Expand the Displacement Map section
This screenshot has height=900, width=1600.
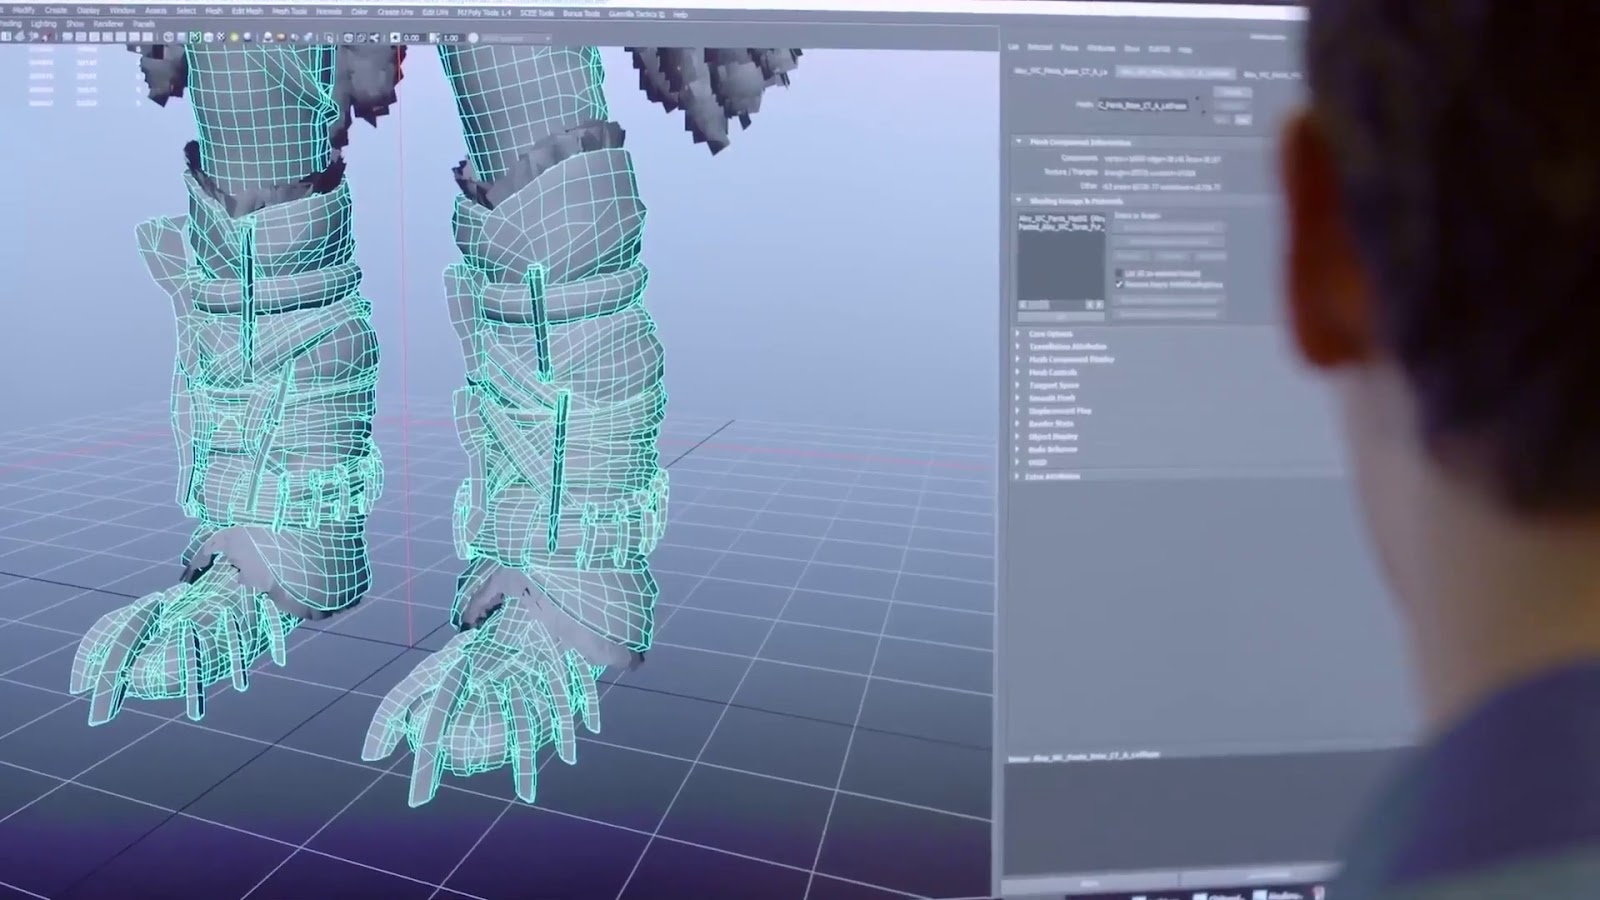coord(1019,411)
